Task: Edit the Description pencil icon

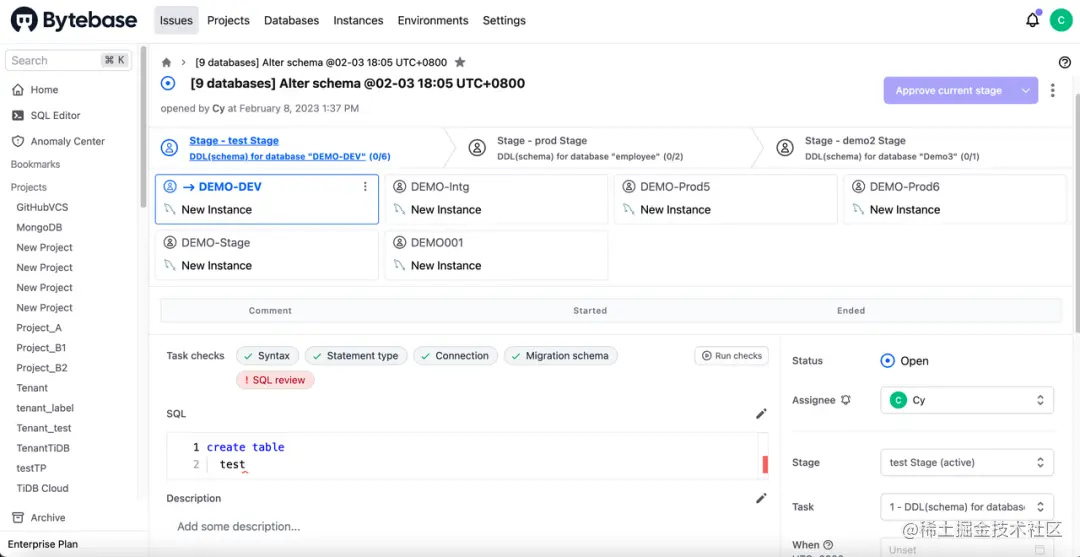Action: pos(761,498)
